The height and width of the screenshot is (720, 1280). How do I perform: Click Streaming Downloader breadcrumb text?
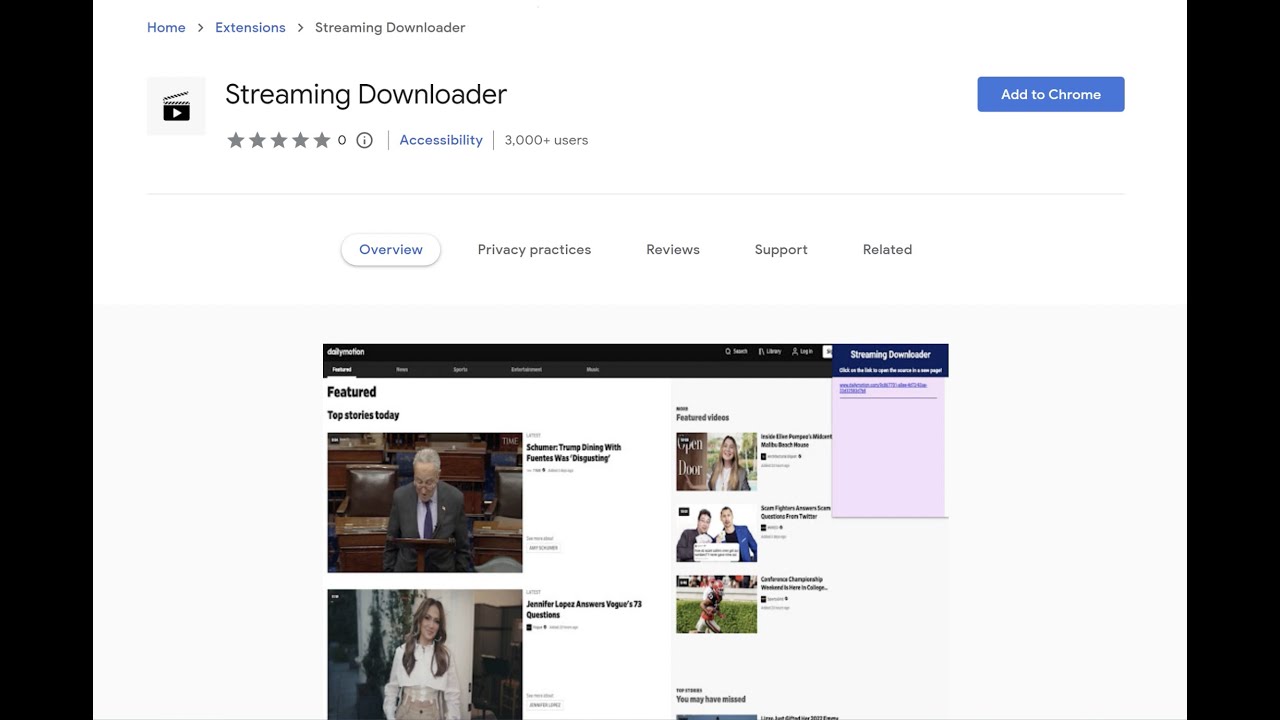[x=390, y=27]
